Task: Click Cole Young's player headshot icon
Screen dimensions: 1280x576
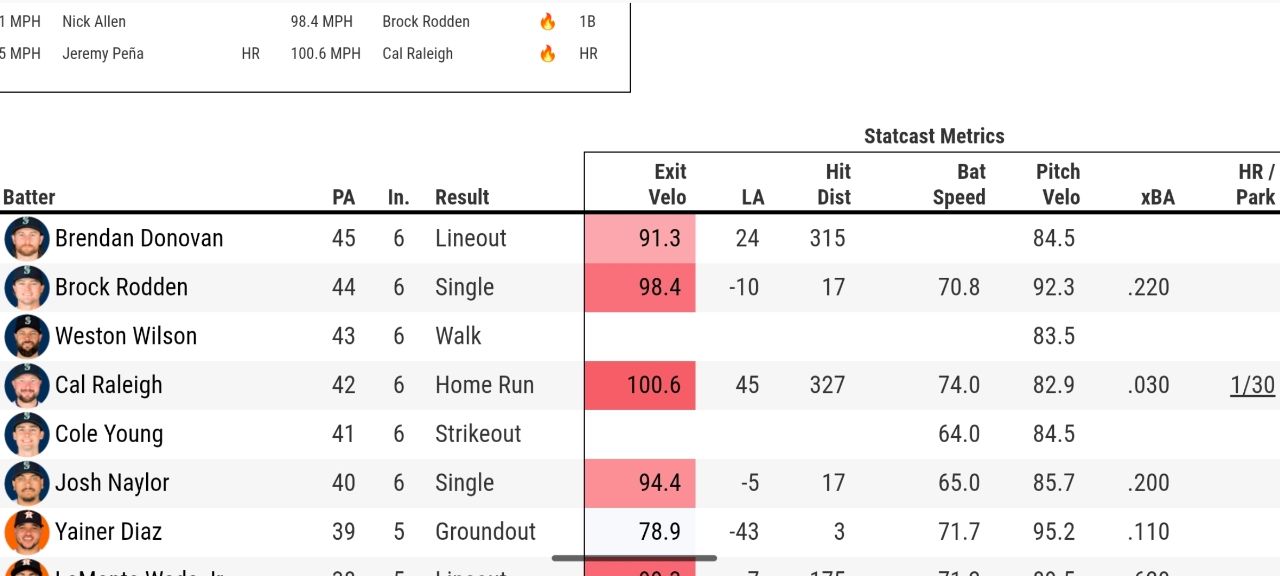Action: (27, 434)
